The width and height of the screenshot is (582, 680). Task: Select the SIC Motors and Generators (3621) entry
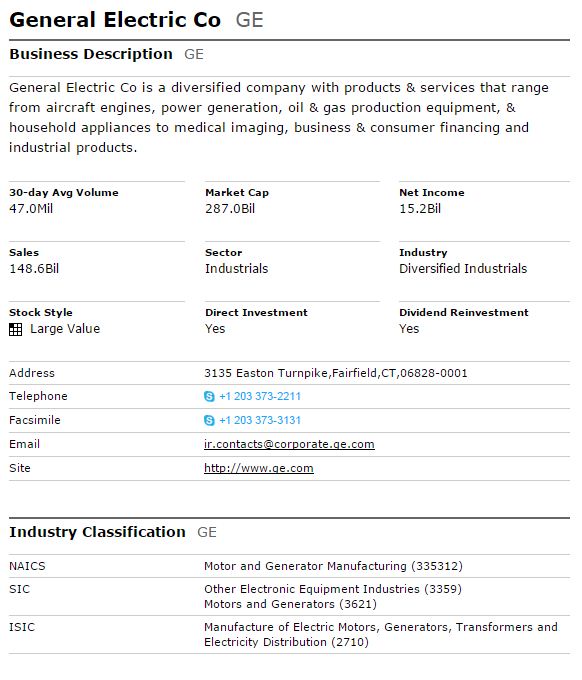[x=290, y=604]
